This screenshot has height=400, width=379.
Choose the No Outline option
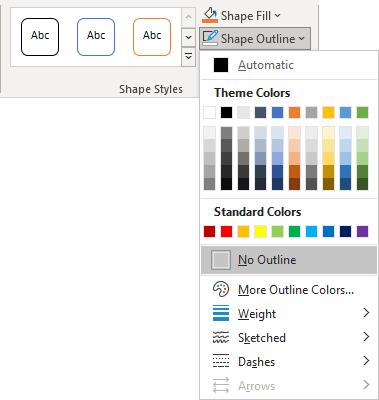289,260
